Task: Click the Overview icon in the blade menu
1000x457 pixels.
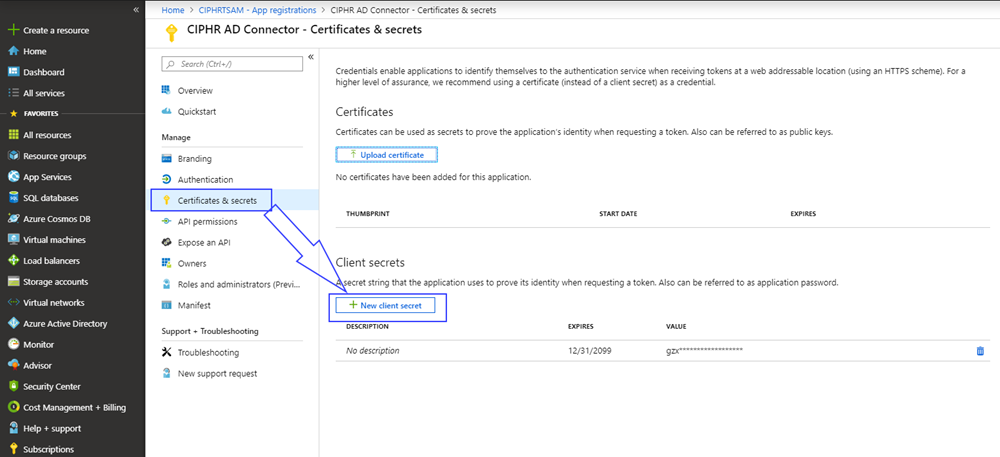Action: coord(166,91)
